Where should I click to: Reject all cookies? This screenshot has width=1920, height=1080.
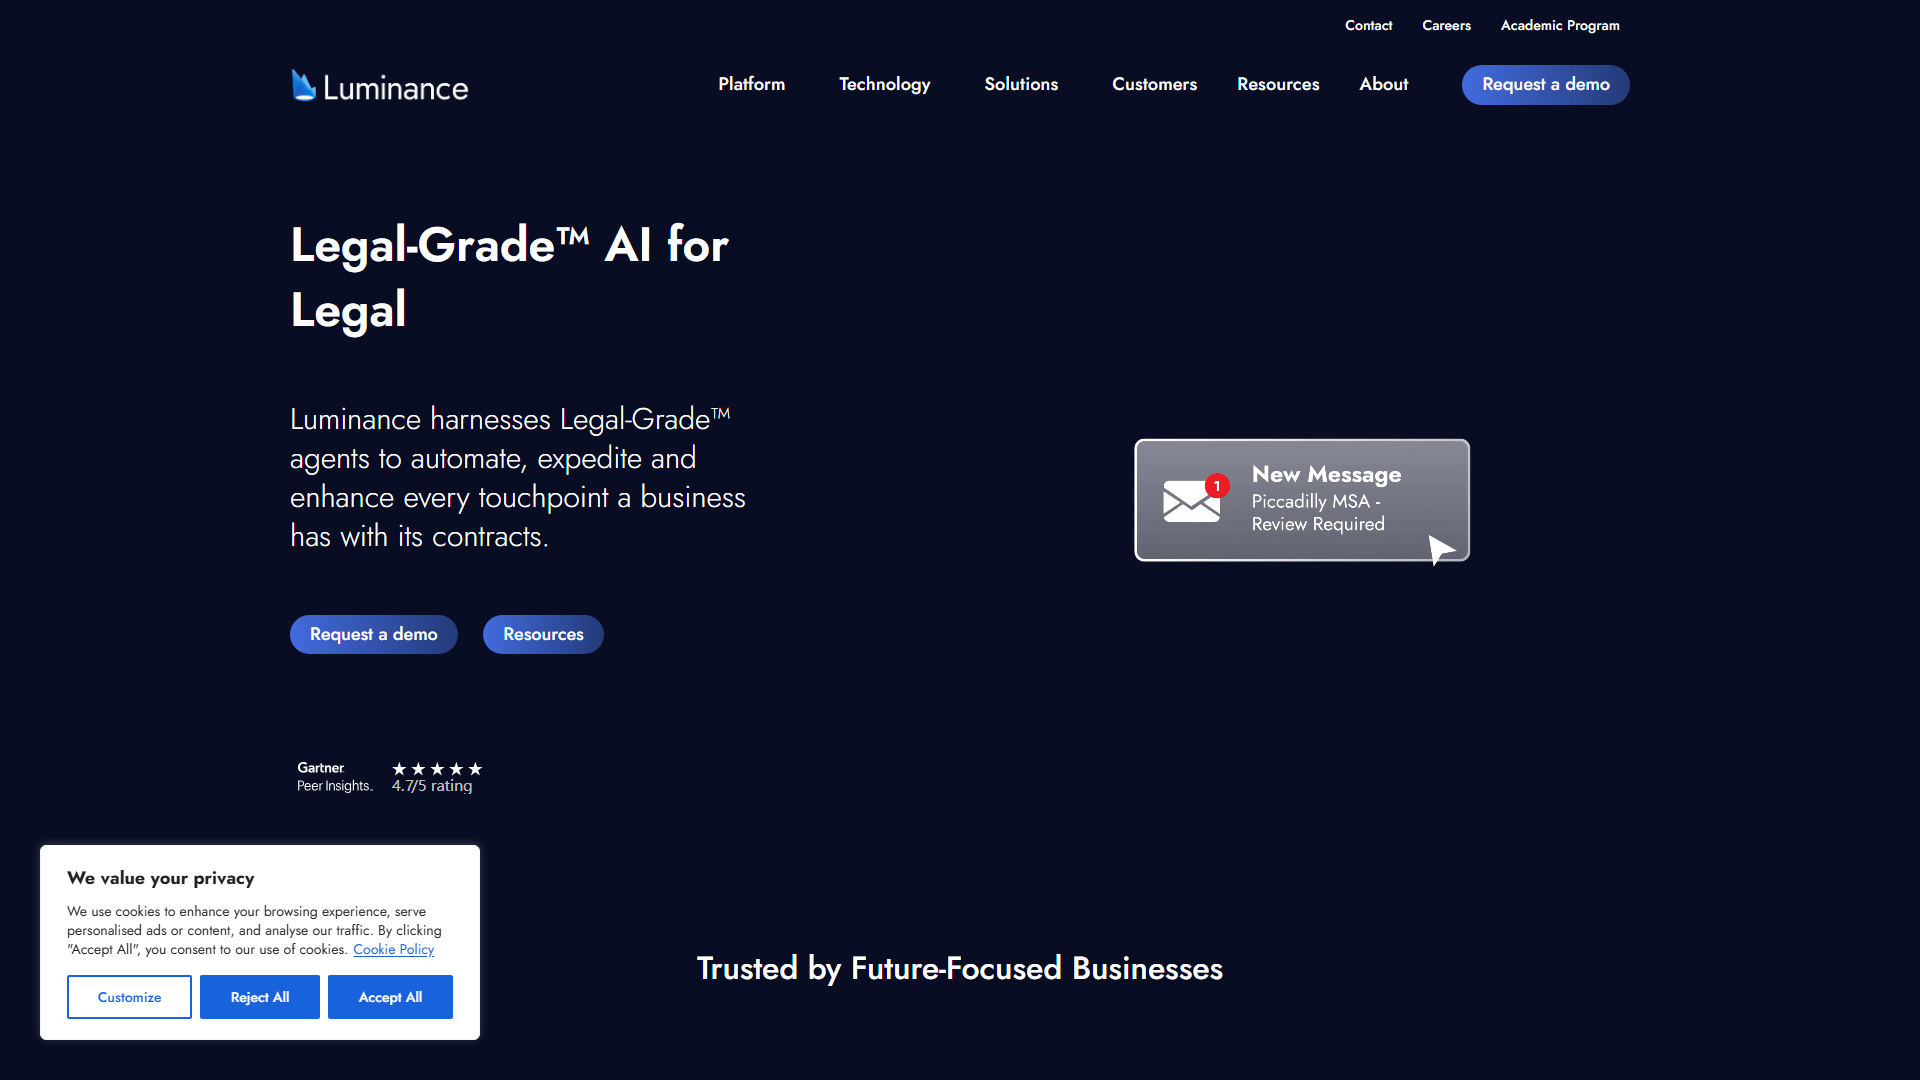click(x=260, y=997)
